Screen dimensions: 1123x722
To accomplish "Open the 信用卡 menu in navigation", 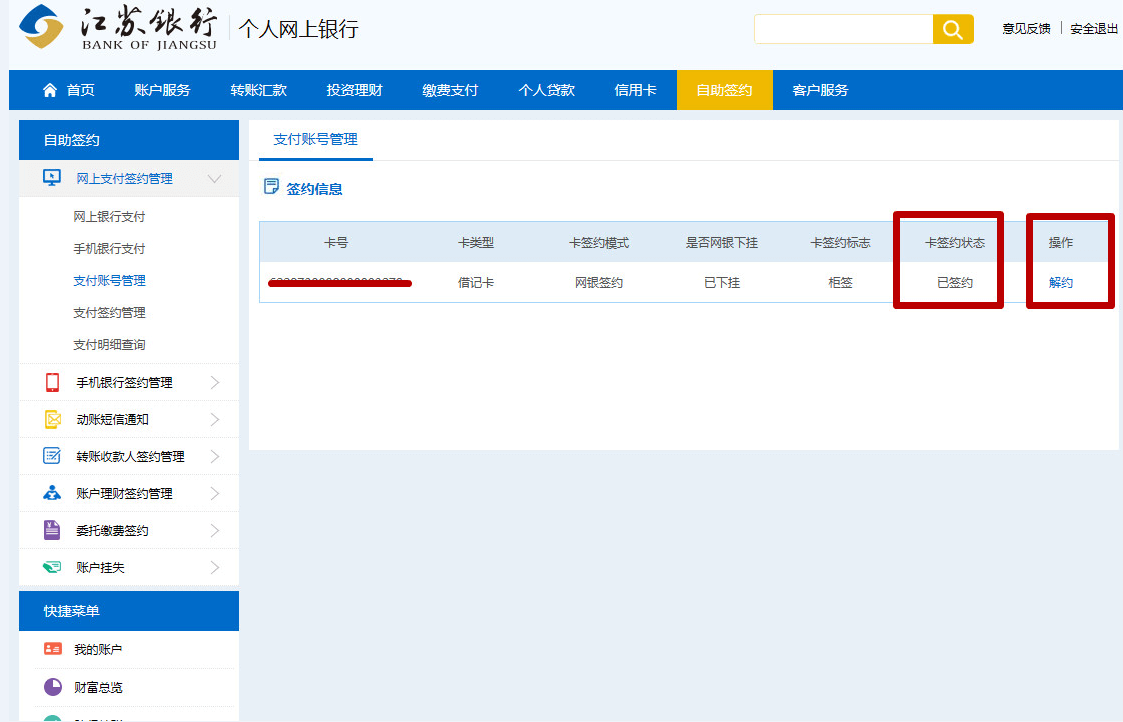I will tap(635, 90).
